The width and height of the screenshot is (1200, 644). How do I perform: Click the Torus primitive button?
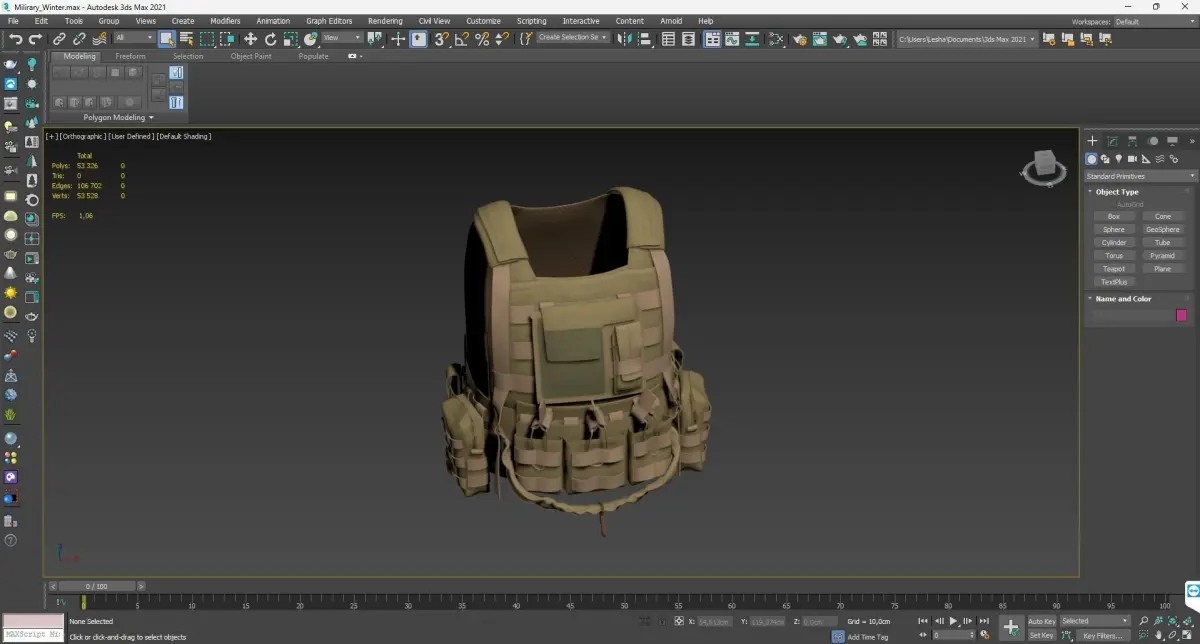pyautogui.click(x=1114, y=255)
